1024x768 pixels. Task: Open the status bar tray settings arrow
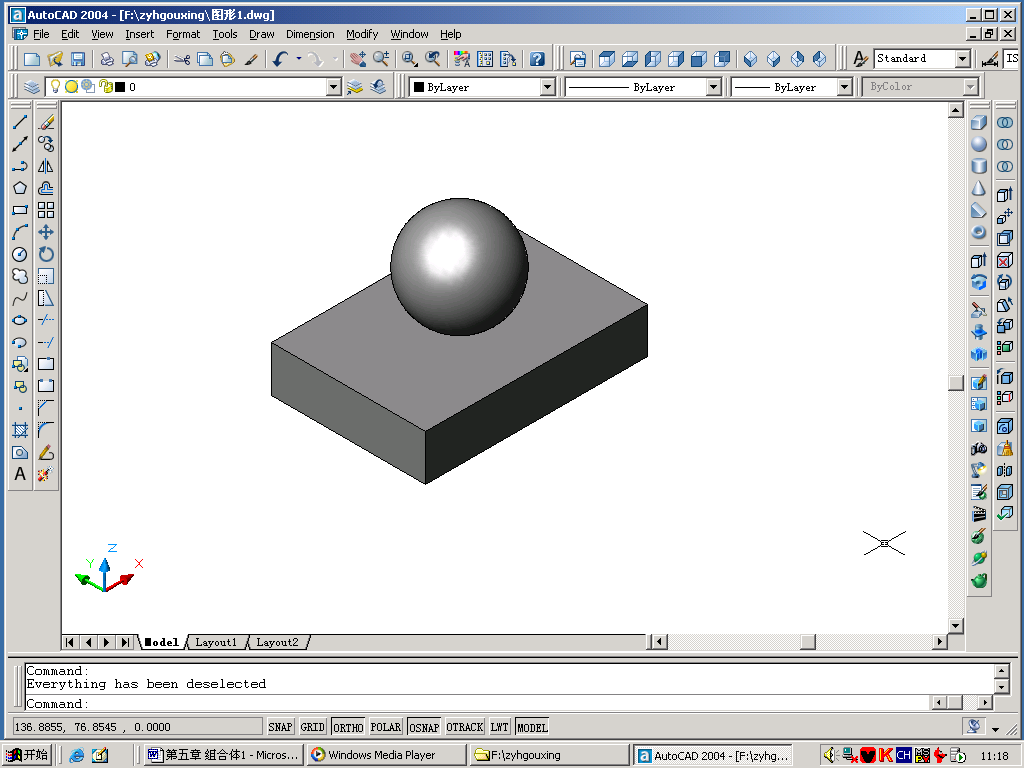(x=995, y=729)
